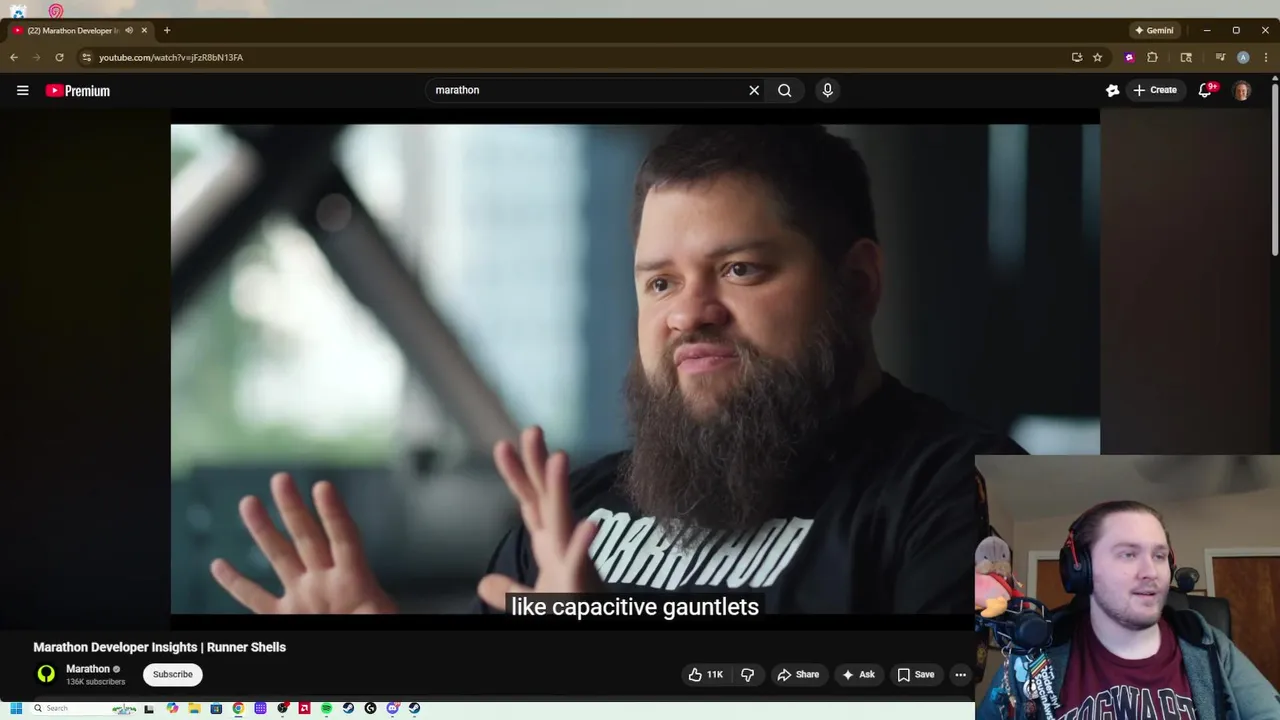1280x720 pixels.
Task: Save the video to a playlist
Action: coord(915,675)
